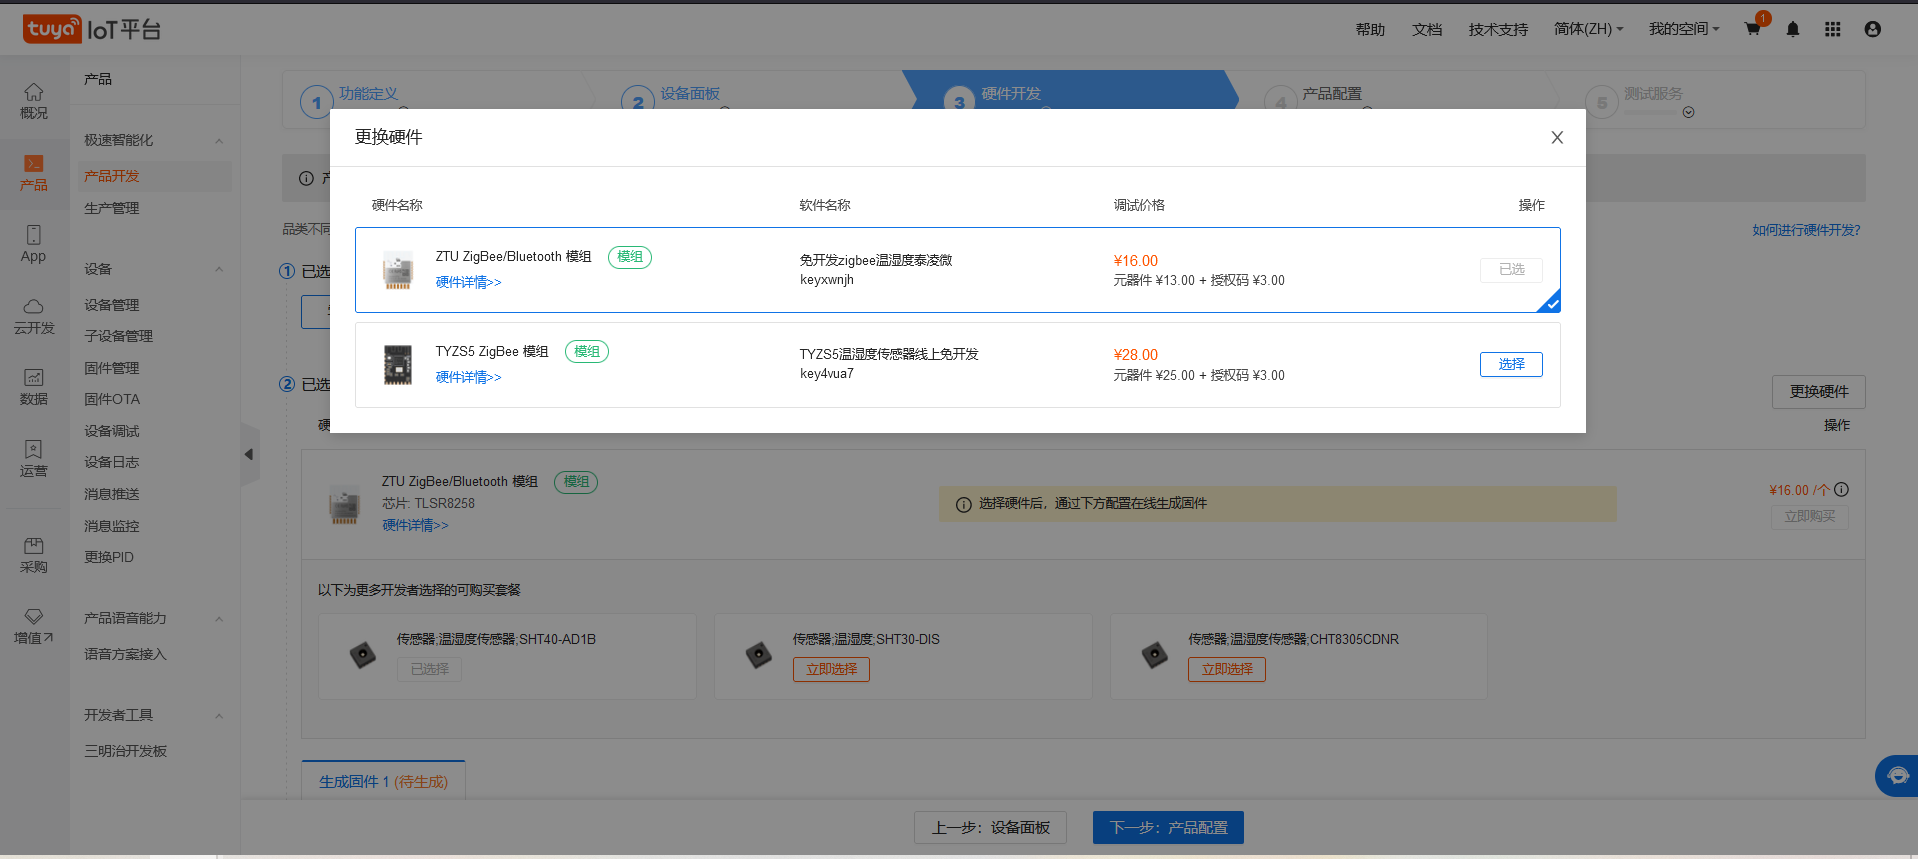Screen dimensions: 1918x859
Task: Open the App section sidebar icon
Action: click(34, 244)
